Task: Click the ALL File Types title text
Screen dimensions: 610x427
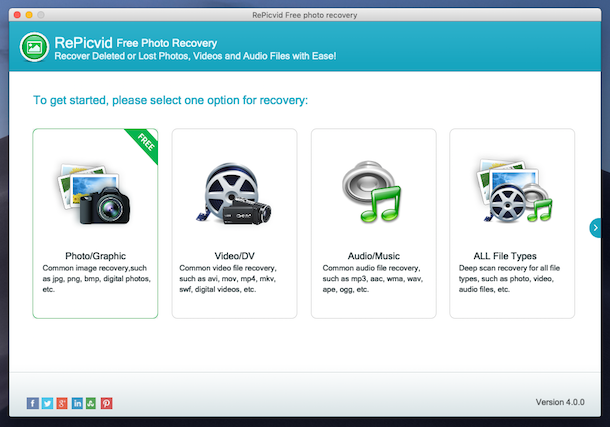Action: click(505, 256)
